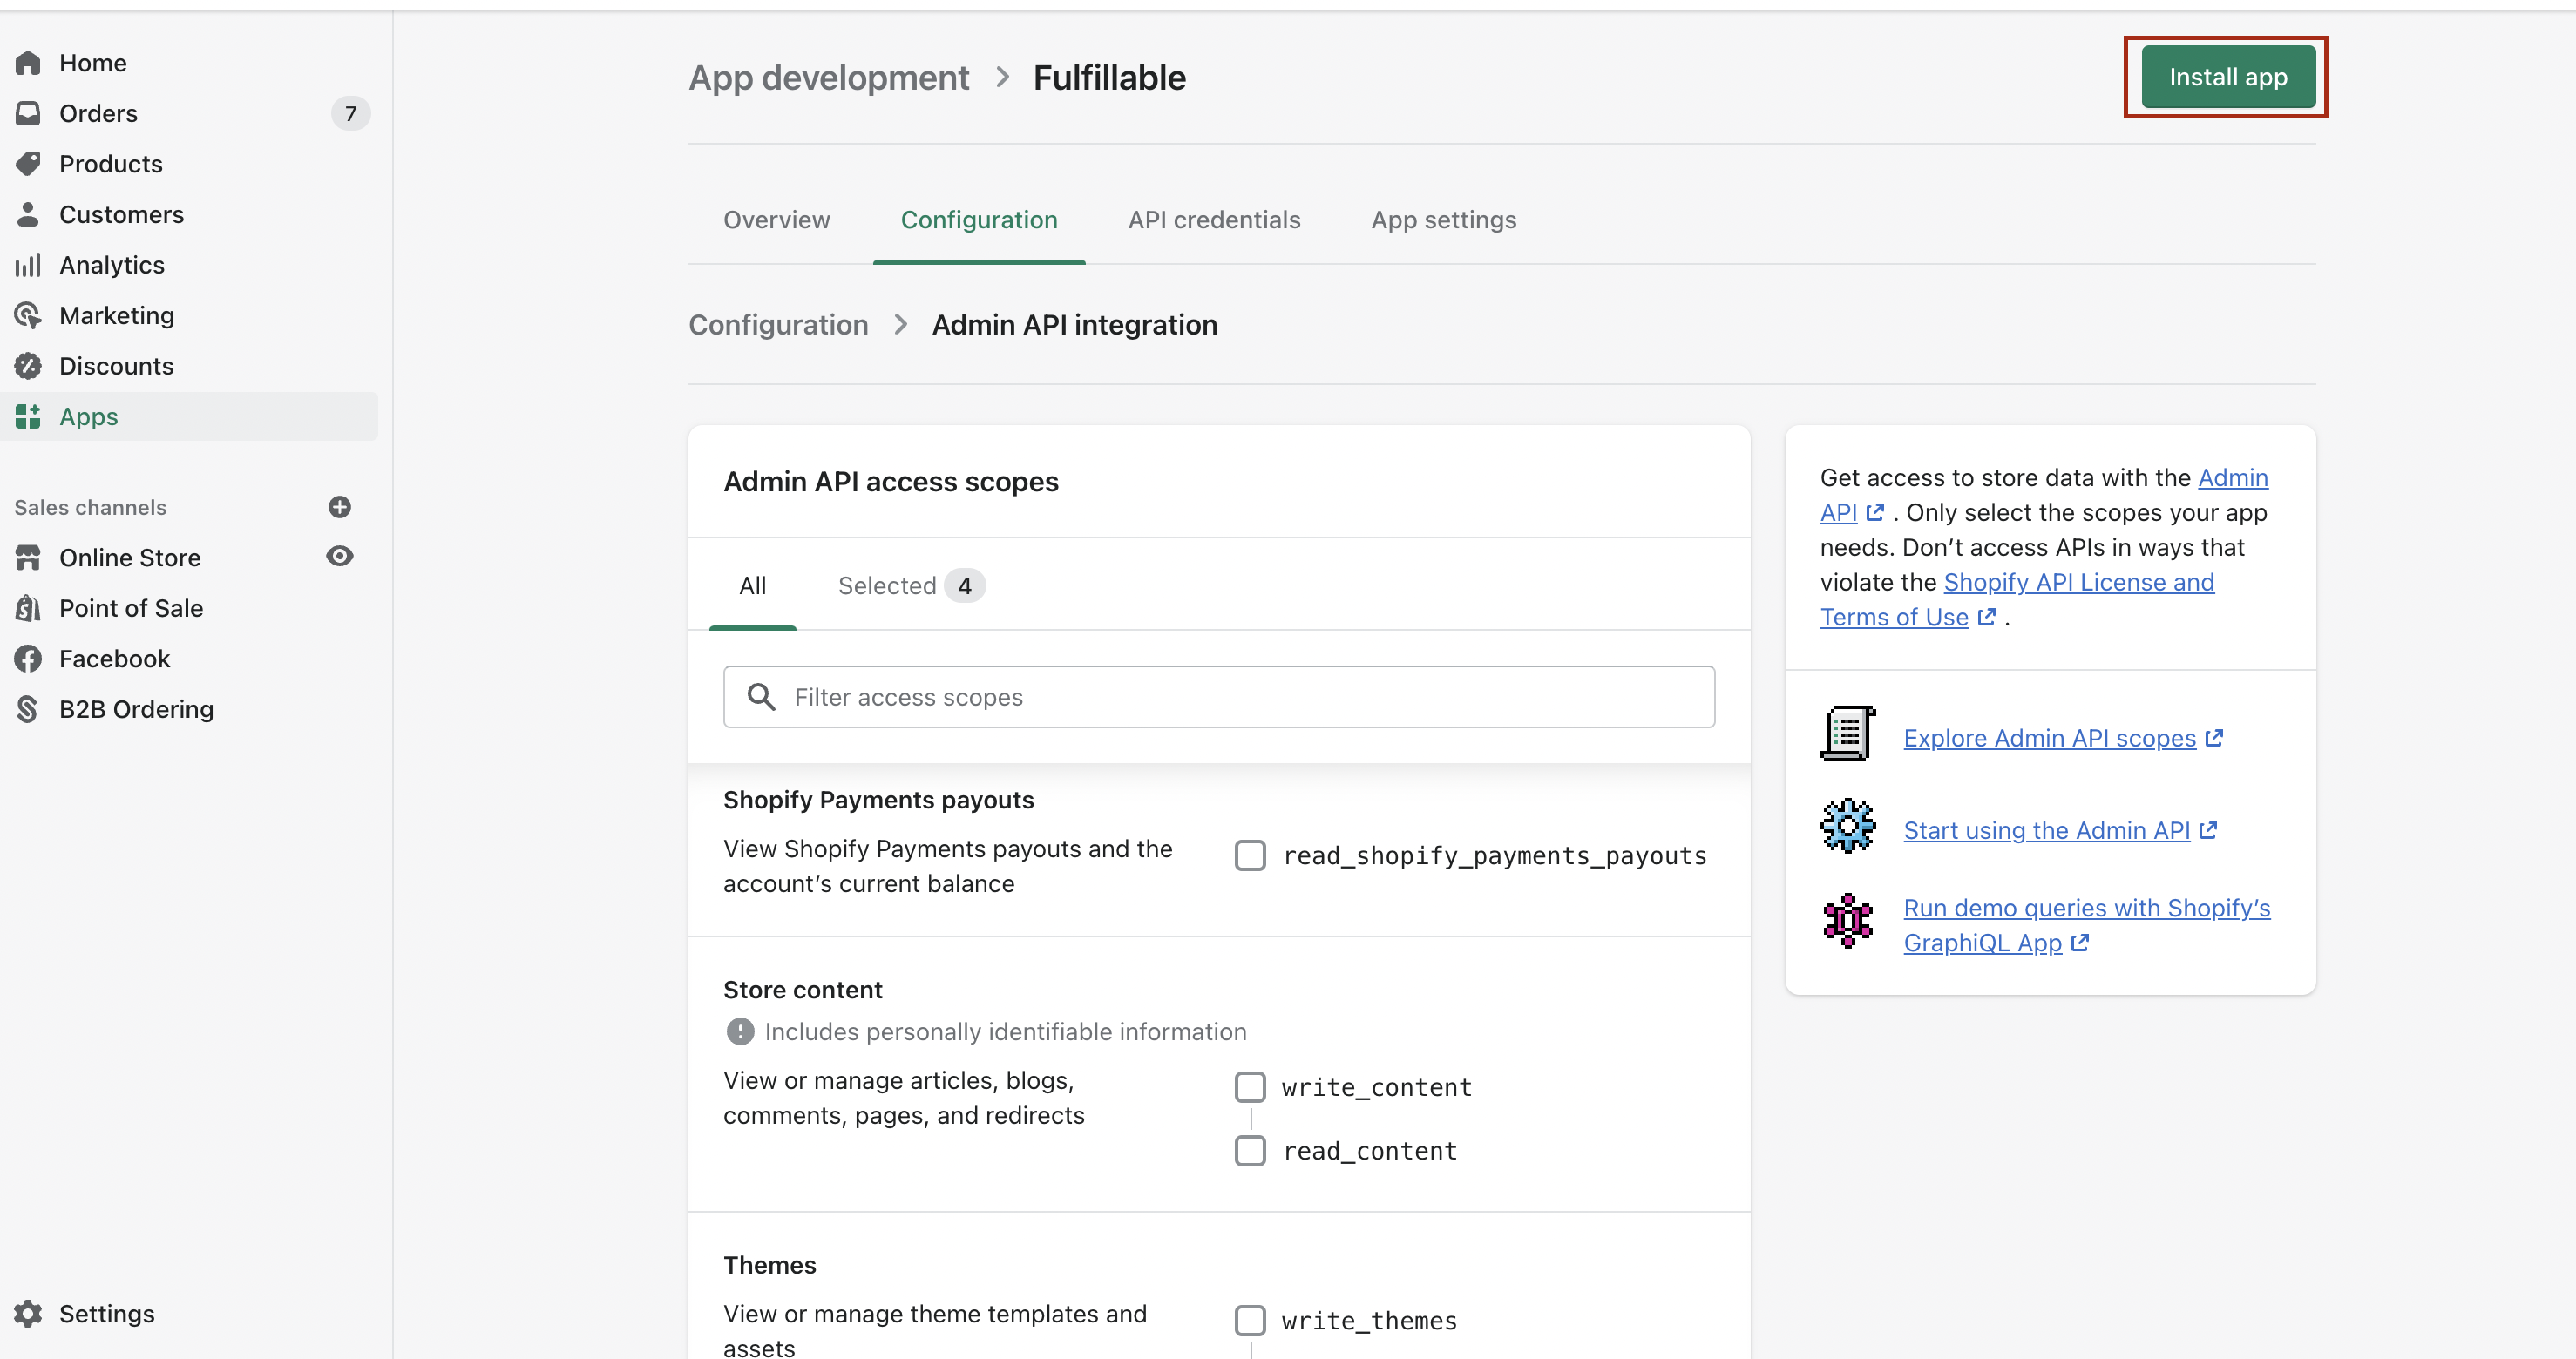The height and width of the screenshot is (1359, 2576).
Task: Open the Overview tab
Action: (x=777, y=220)
